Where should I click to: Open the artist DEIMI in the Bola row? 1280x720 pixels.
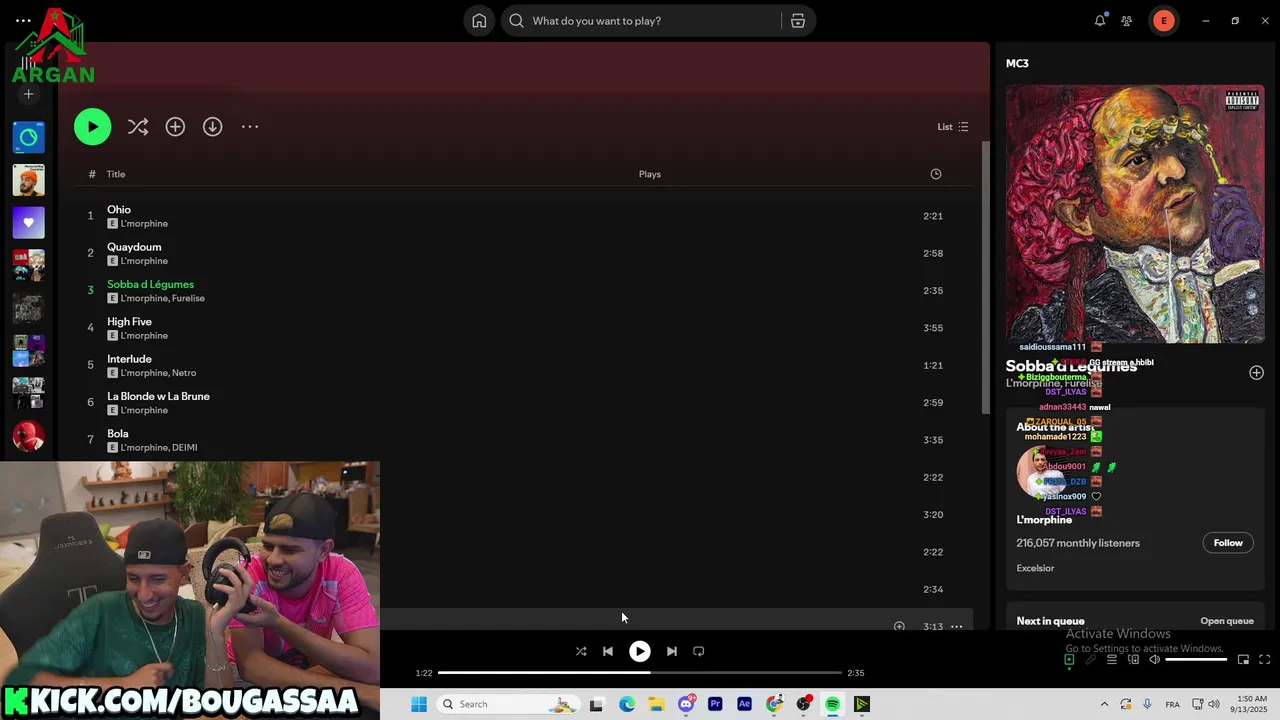click(185, 447)
